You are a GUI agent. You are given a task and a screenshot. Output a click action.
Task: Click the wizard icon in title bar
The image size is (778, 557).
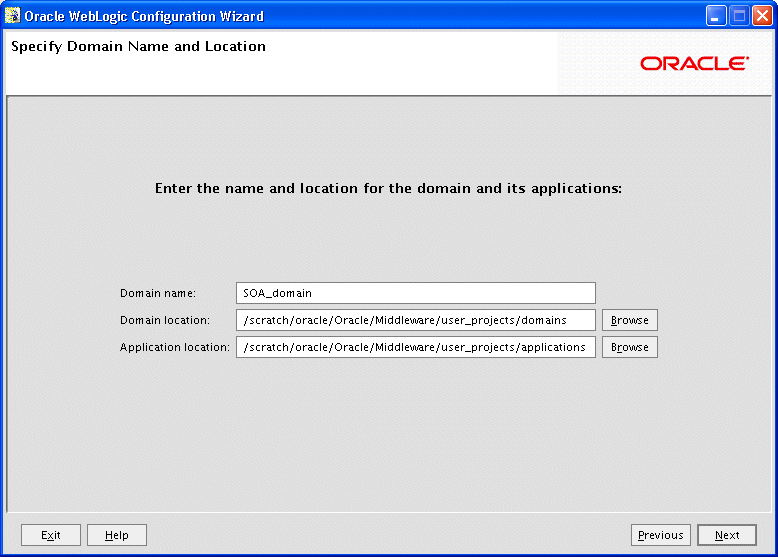(12, 15)
